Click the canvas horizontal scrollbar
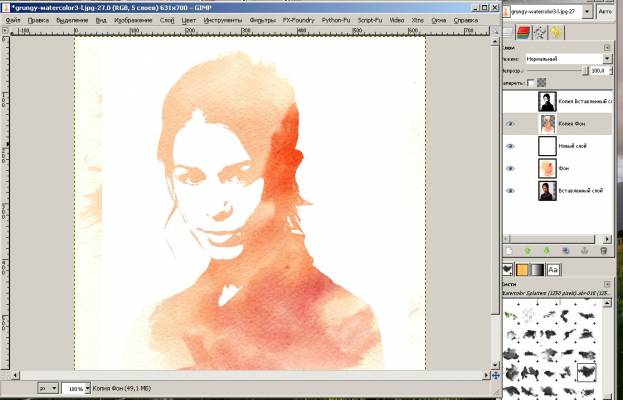 click(x=251, y=375)
